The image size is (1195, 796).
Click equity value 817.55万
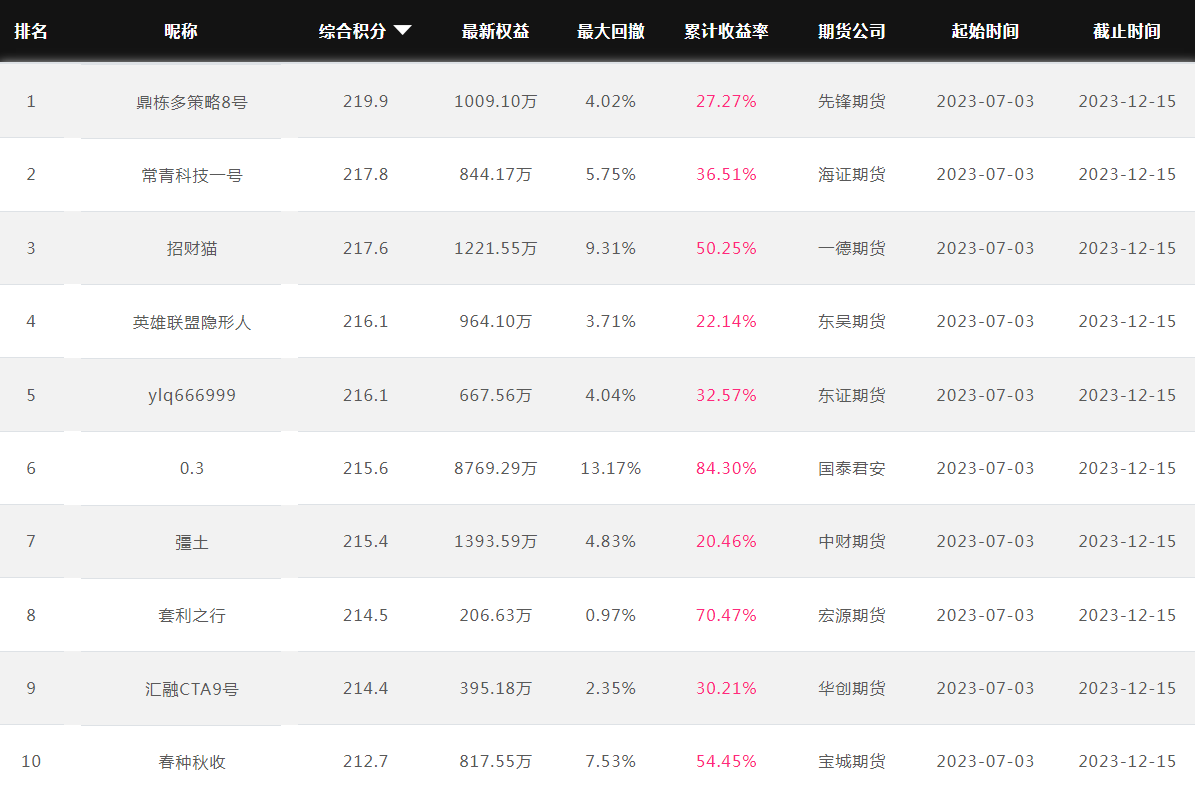(x=495, y=762)
